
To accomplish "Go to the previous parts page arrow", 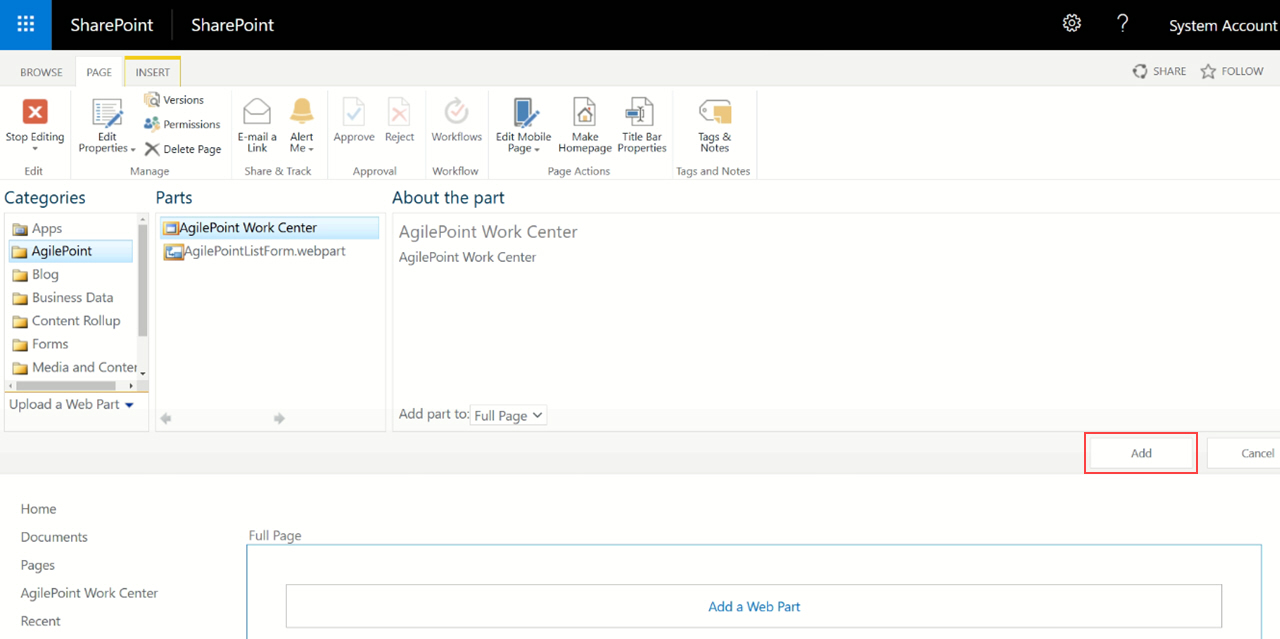I will point(166,418).
